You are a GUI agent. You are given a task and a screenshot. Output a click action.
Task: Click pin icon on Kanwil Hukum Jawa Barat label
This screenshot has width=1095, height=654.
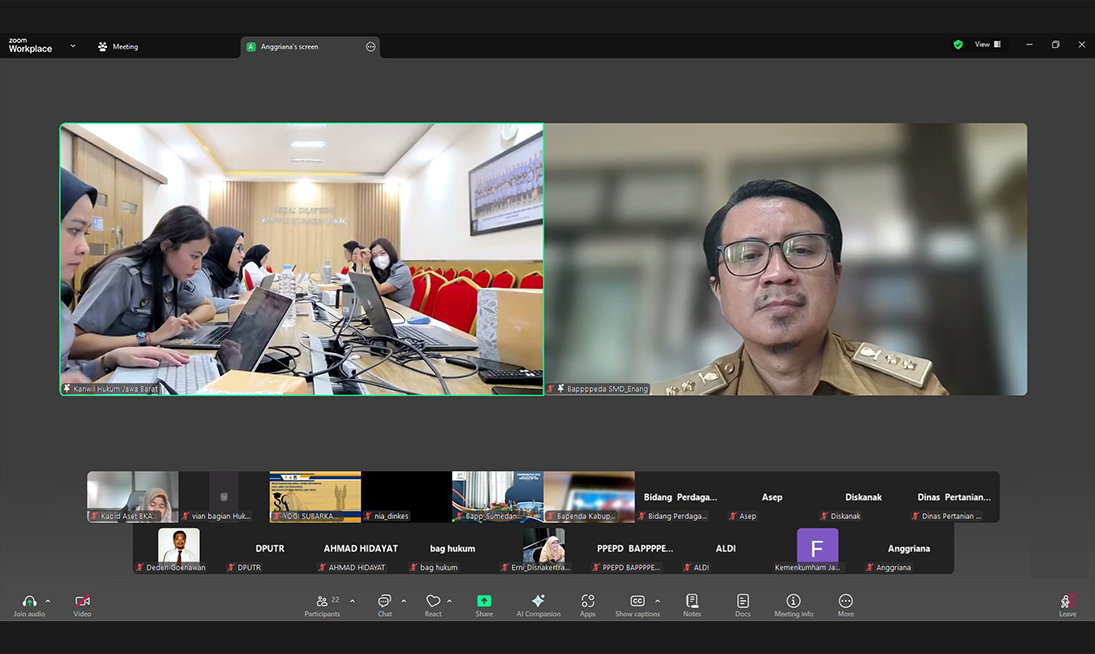point(67,389)
